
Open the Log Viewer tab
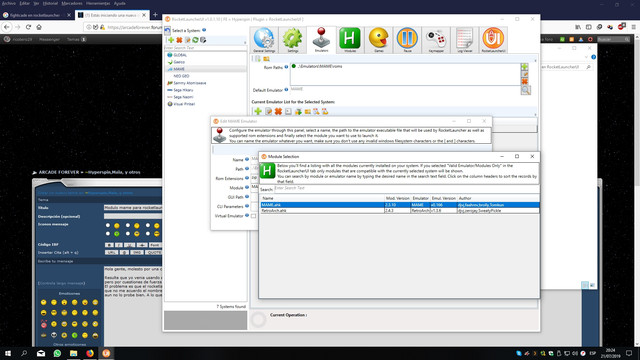tap(464, 40)
